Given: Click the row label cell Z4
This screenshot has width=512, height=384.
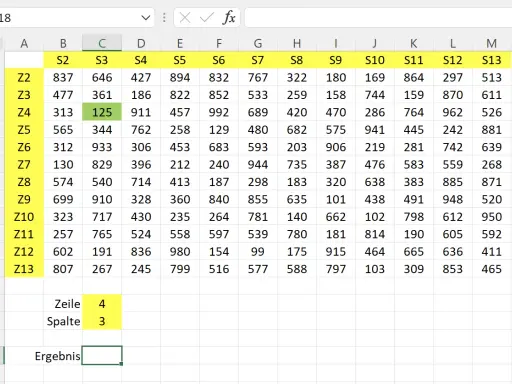Looking at the screenshot, I should tap(24, 112).
